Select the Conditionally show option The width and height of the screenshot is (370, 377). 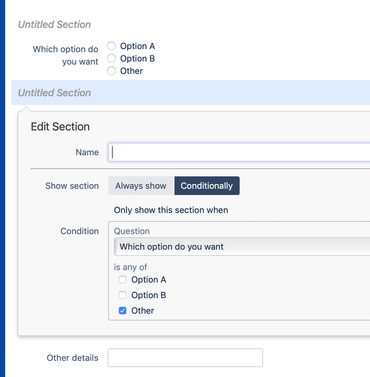pyautogui.click(x=207, y=186)
